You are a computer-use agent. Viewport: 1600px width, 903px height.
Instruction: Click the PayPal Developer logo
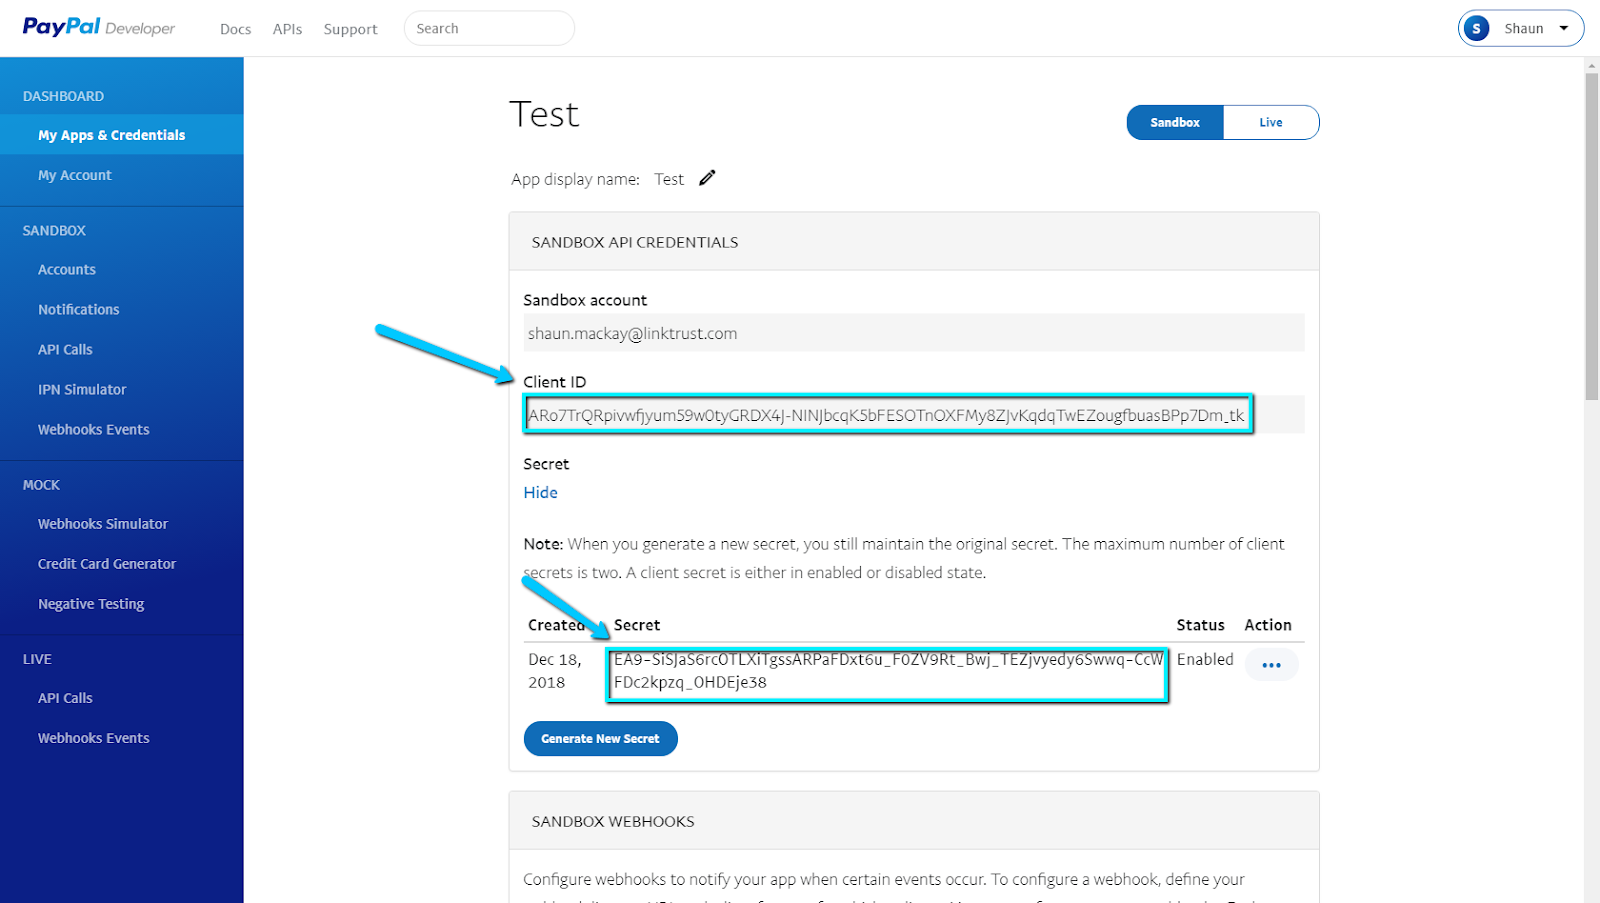98,27
